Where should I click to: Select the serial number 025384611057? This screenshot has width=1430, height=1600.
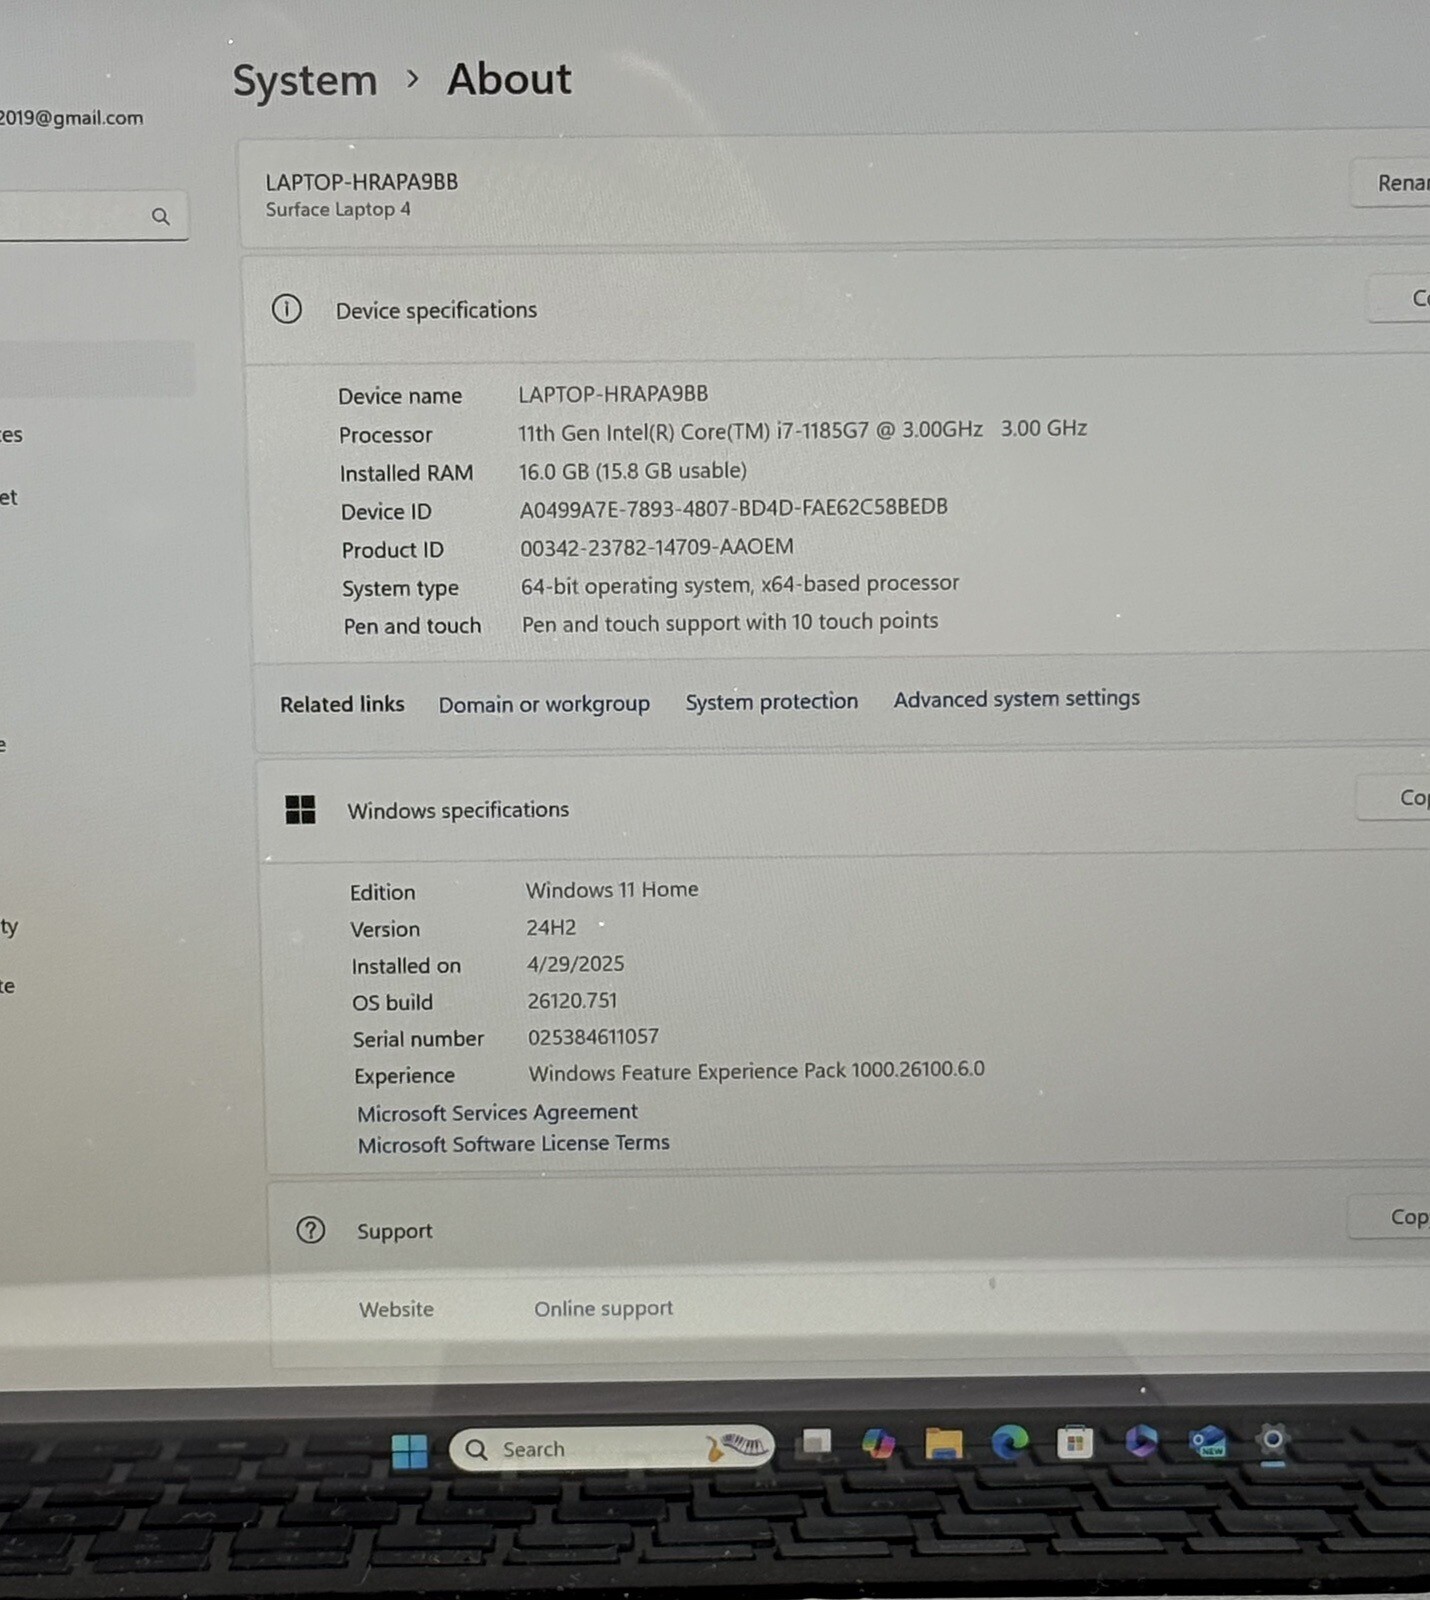[593, 1036]
